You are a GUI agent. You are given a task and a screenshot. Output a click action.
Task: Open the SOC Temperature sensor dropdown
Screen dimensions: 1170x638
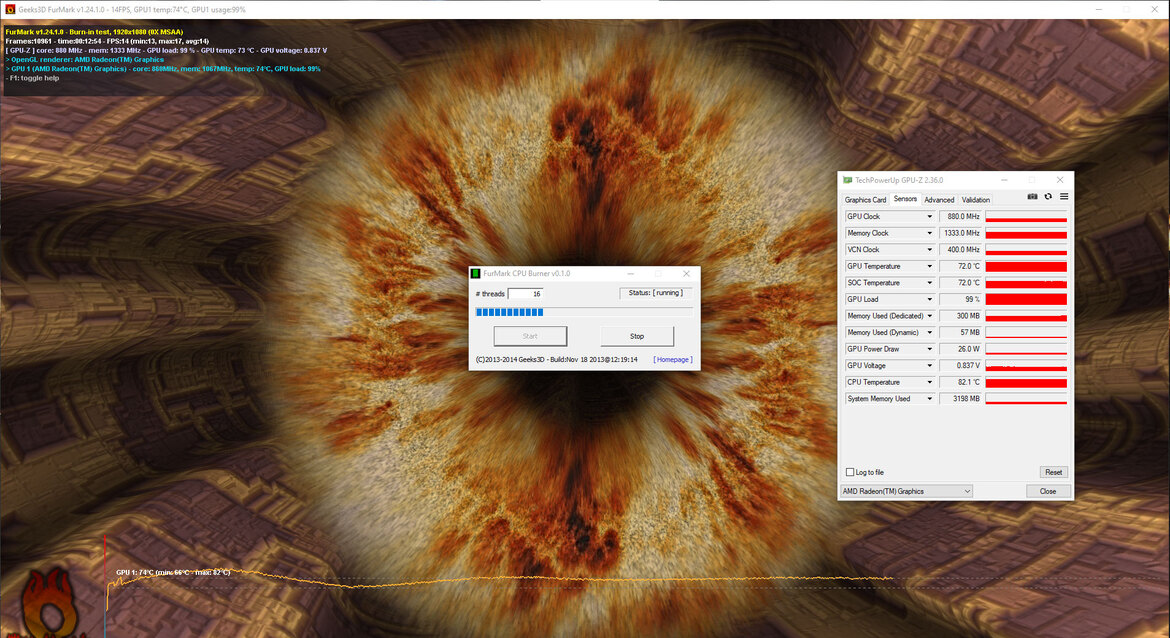[930, 283]
